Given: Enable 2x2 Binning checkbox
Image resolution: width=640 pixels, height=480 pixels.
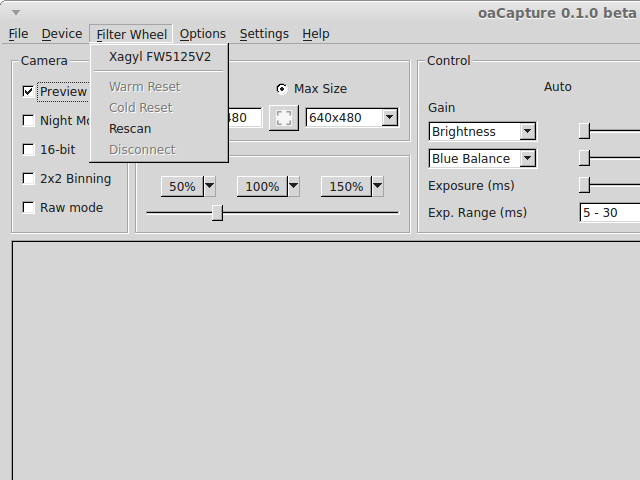Looking at the screenshot, I should click(x=28, y=178).
